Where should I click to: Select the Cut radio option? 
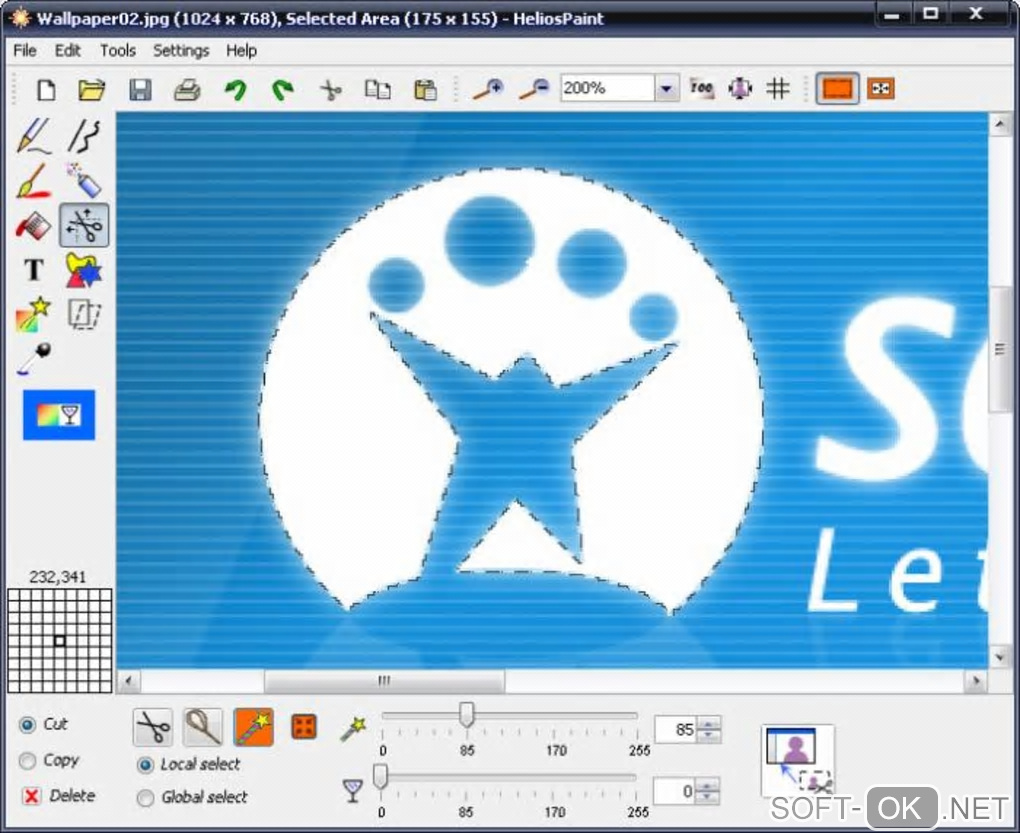pyautogui.click(x=27, y=724)
